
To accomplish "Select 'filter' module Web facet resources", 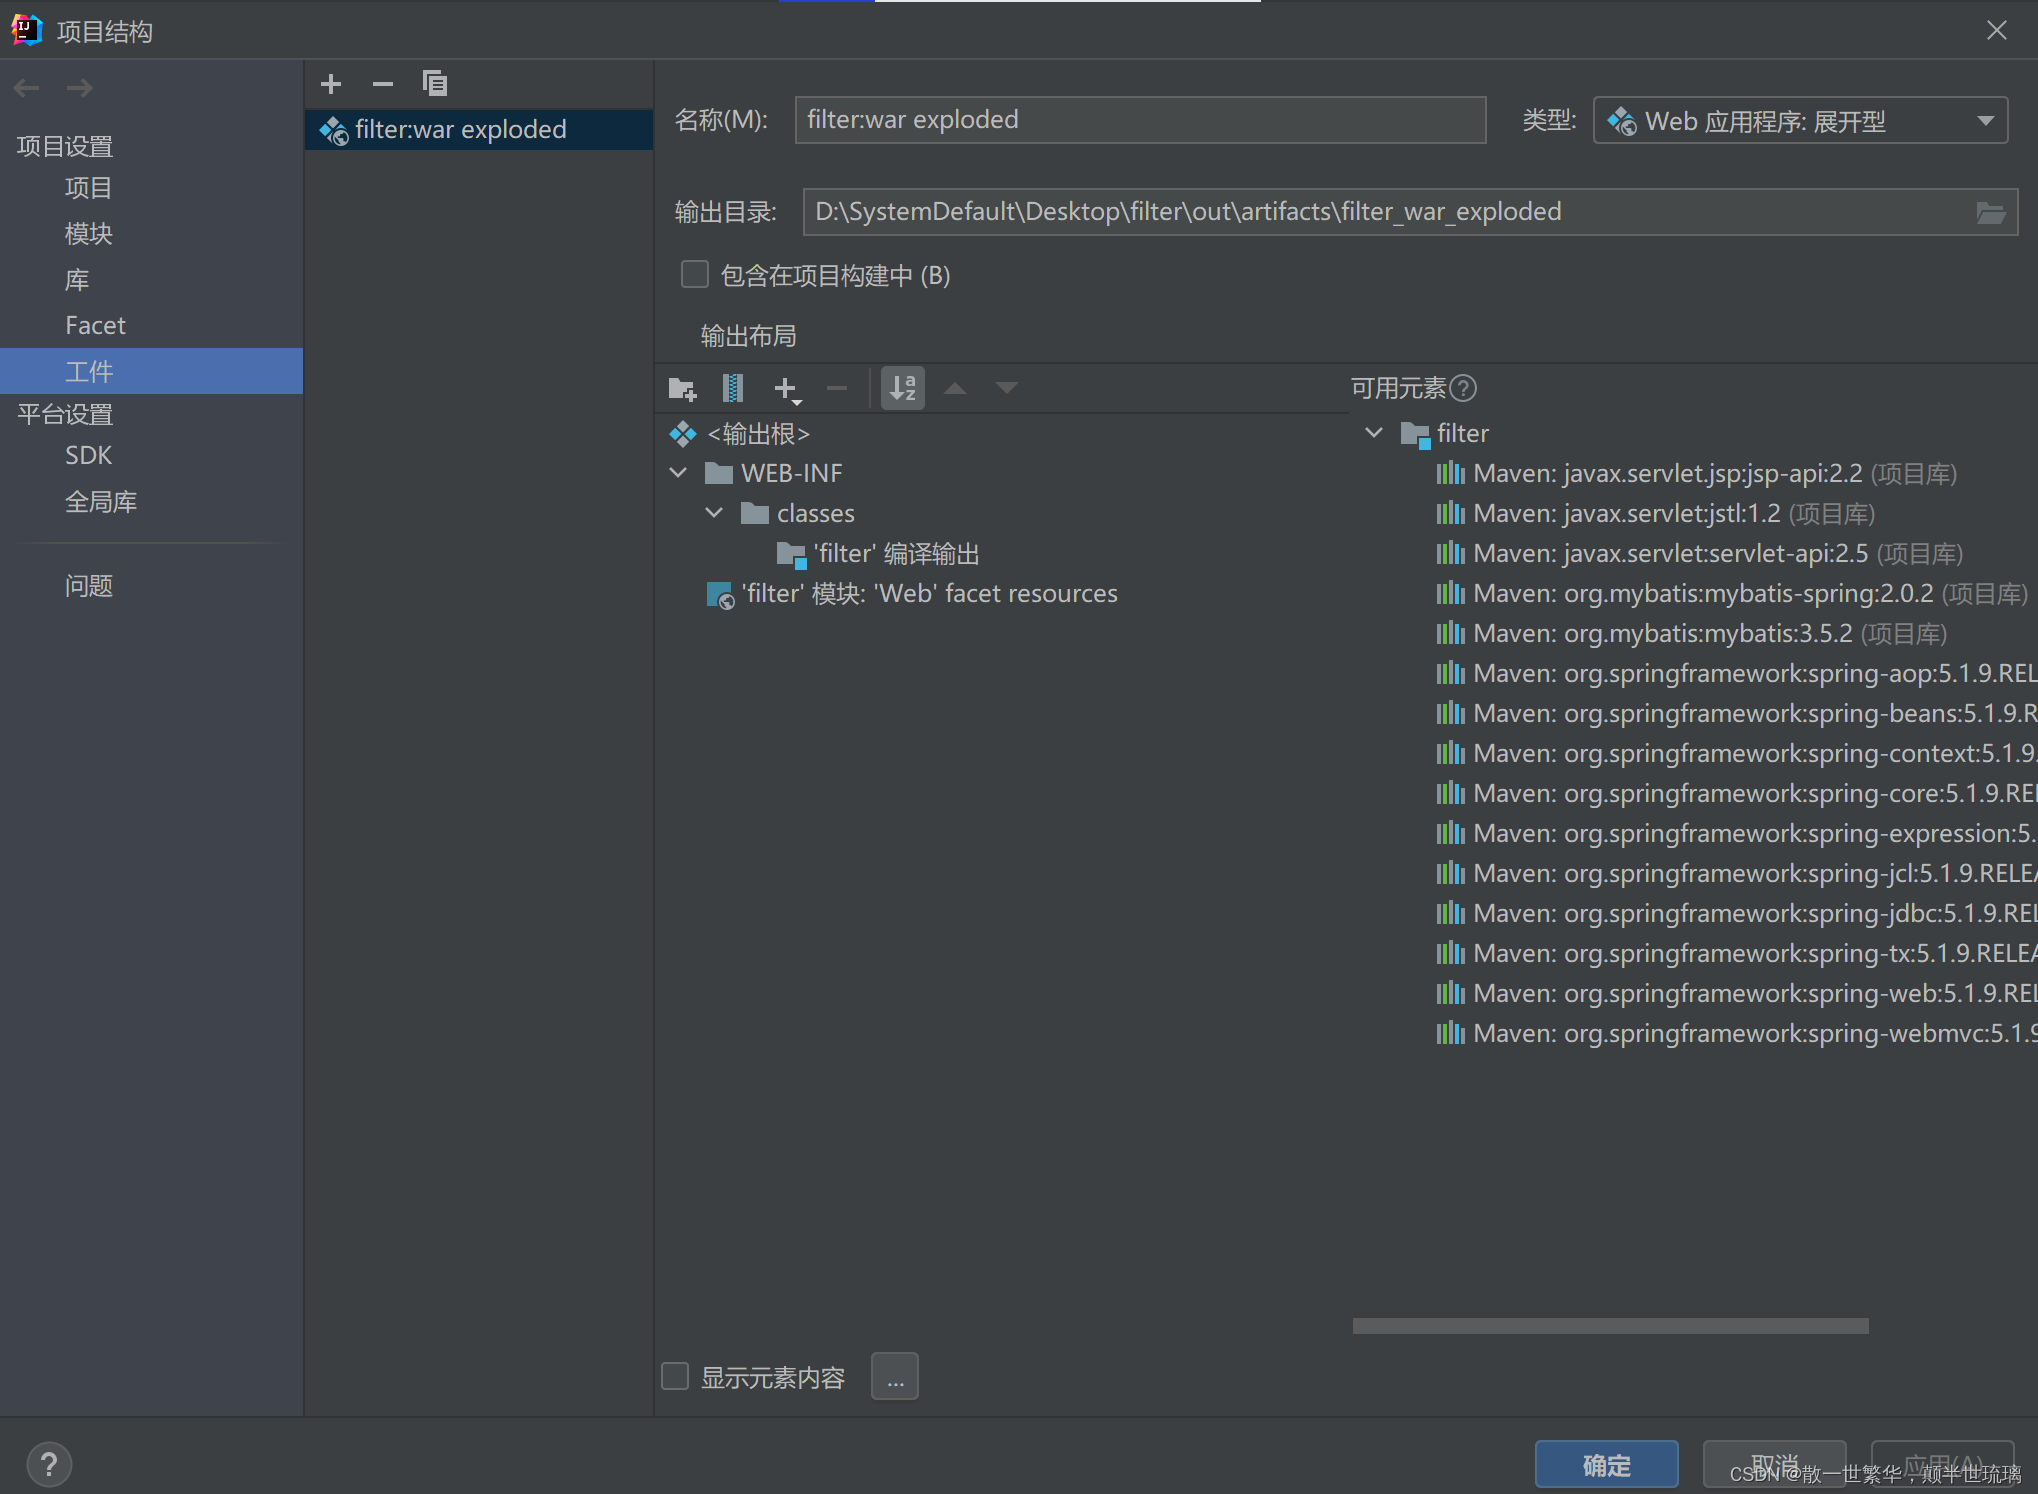I will point(912,594).
